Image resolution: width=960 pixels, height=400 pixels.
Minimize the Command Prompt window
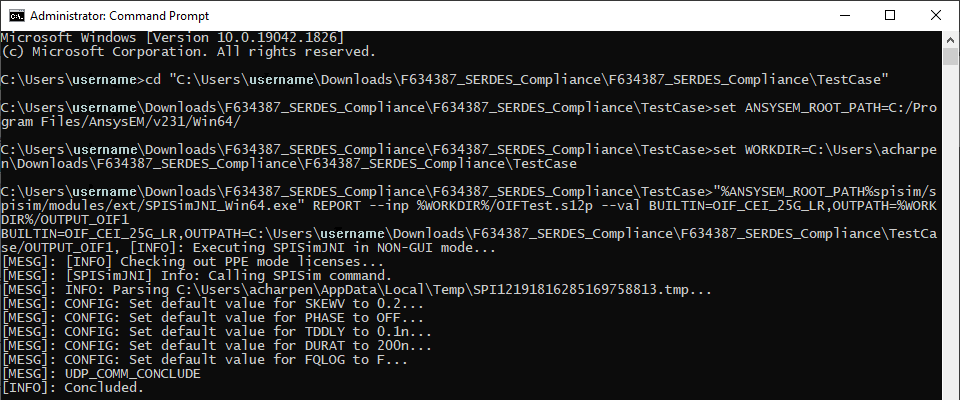pyautogui.click(x=846, y=15)
